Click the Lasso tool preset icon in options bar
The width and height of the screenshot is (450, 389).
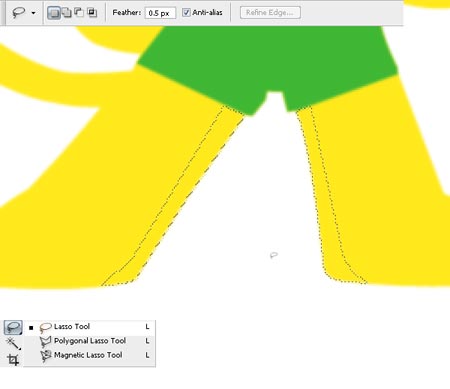[19, 13]
